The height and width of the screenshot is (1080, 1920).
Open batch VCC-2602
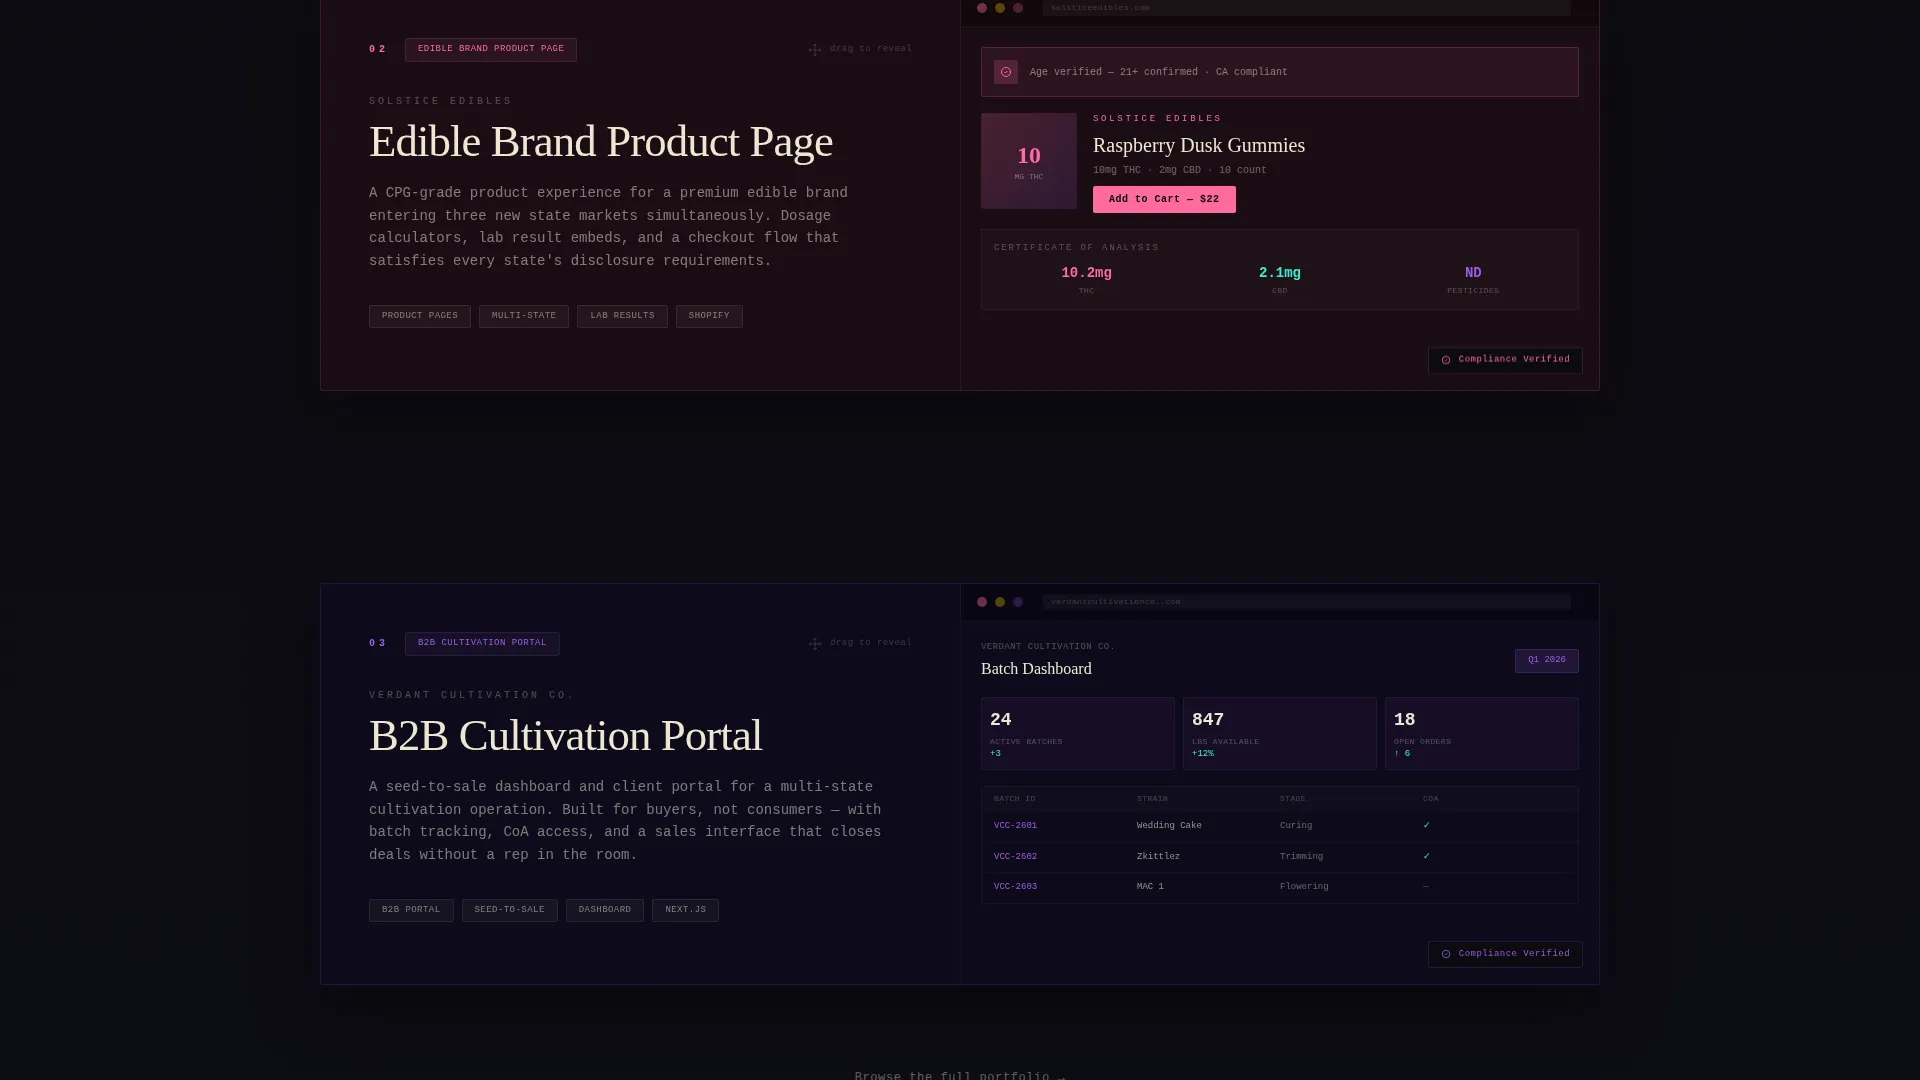[1015, 857]
